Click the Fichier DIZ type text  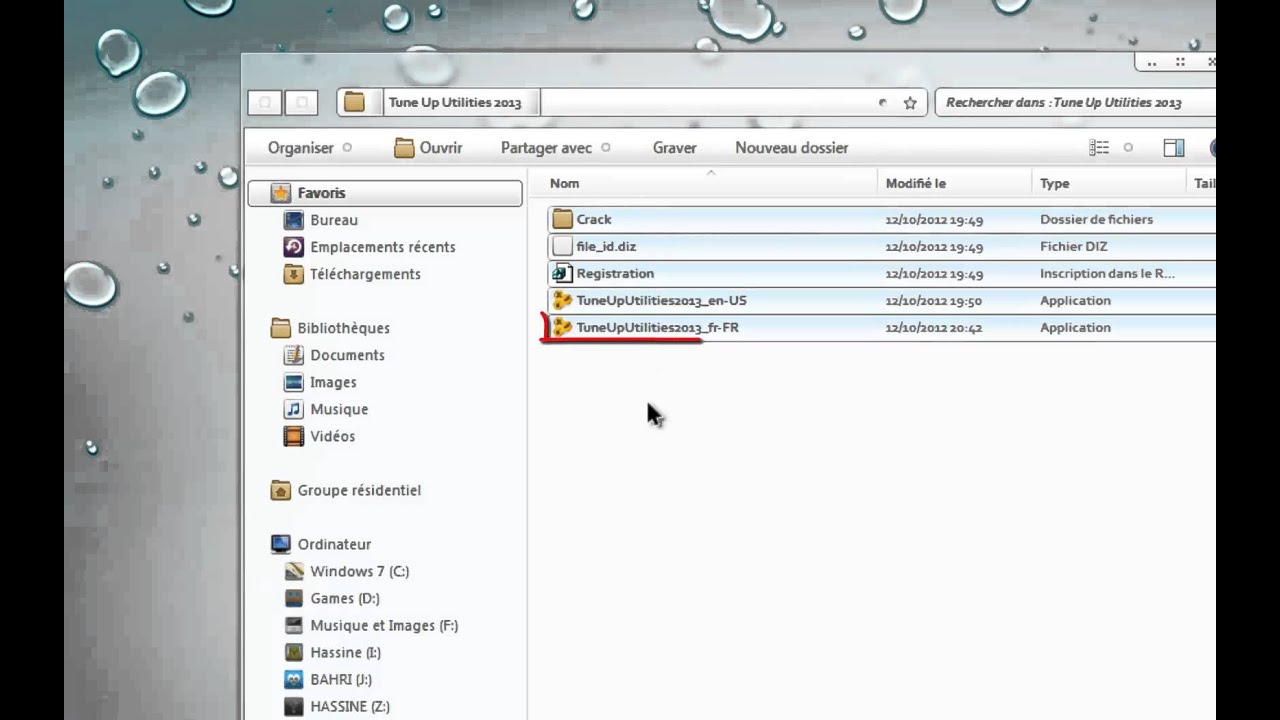(x=1074, y=246)
